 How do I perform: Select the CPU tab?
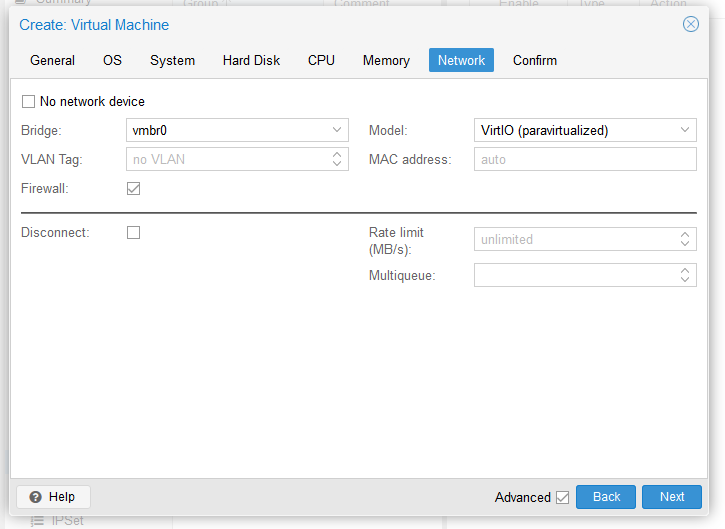click(321, 60)
